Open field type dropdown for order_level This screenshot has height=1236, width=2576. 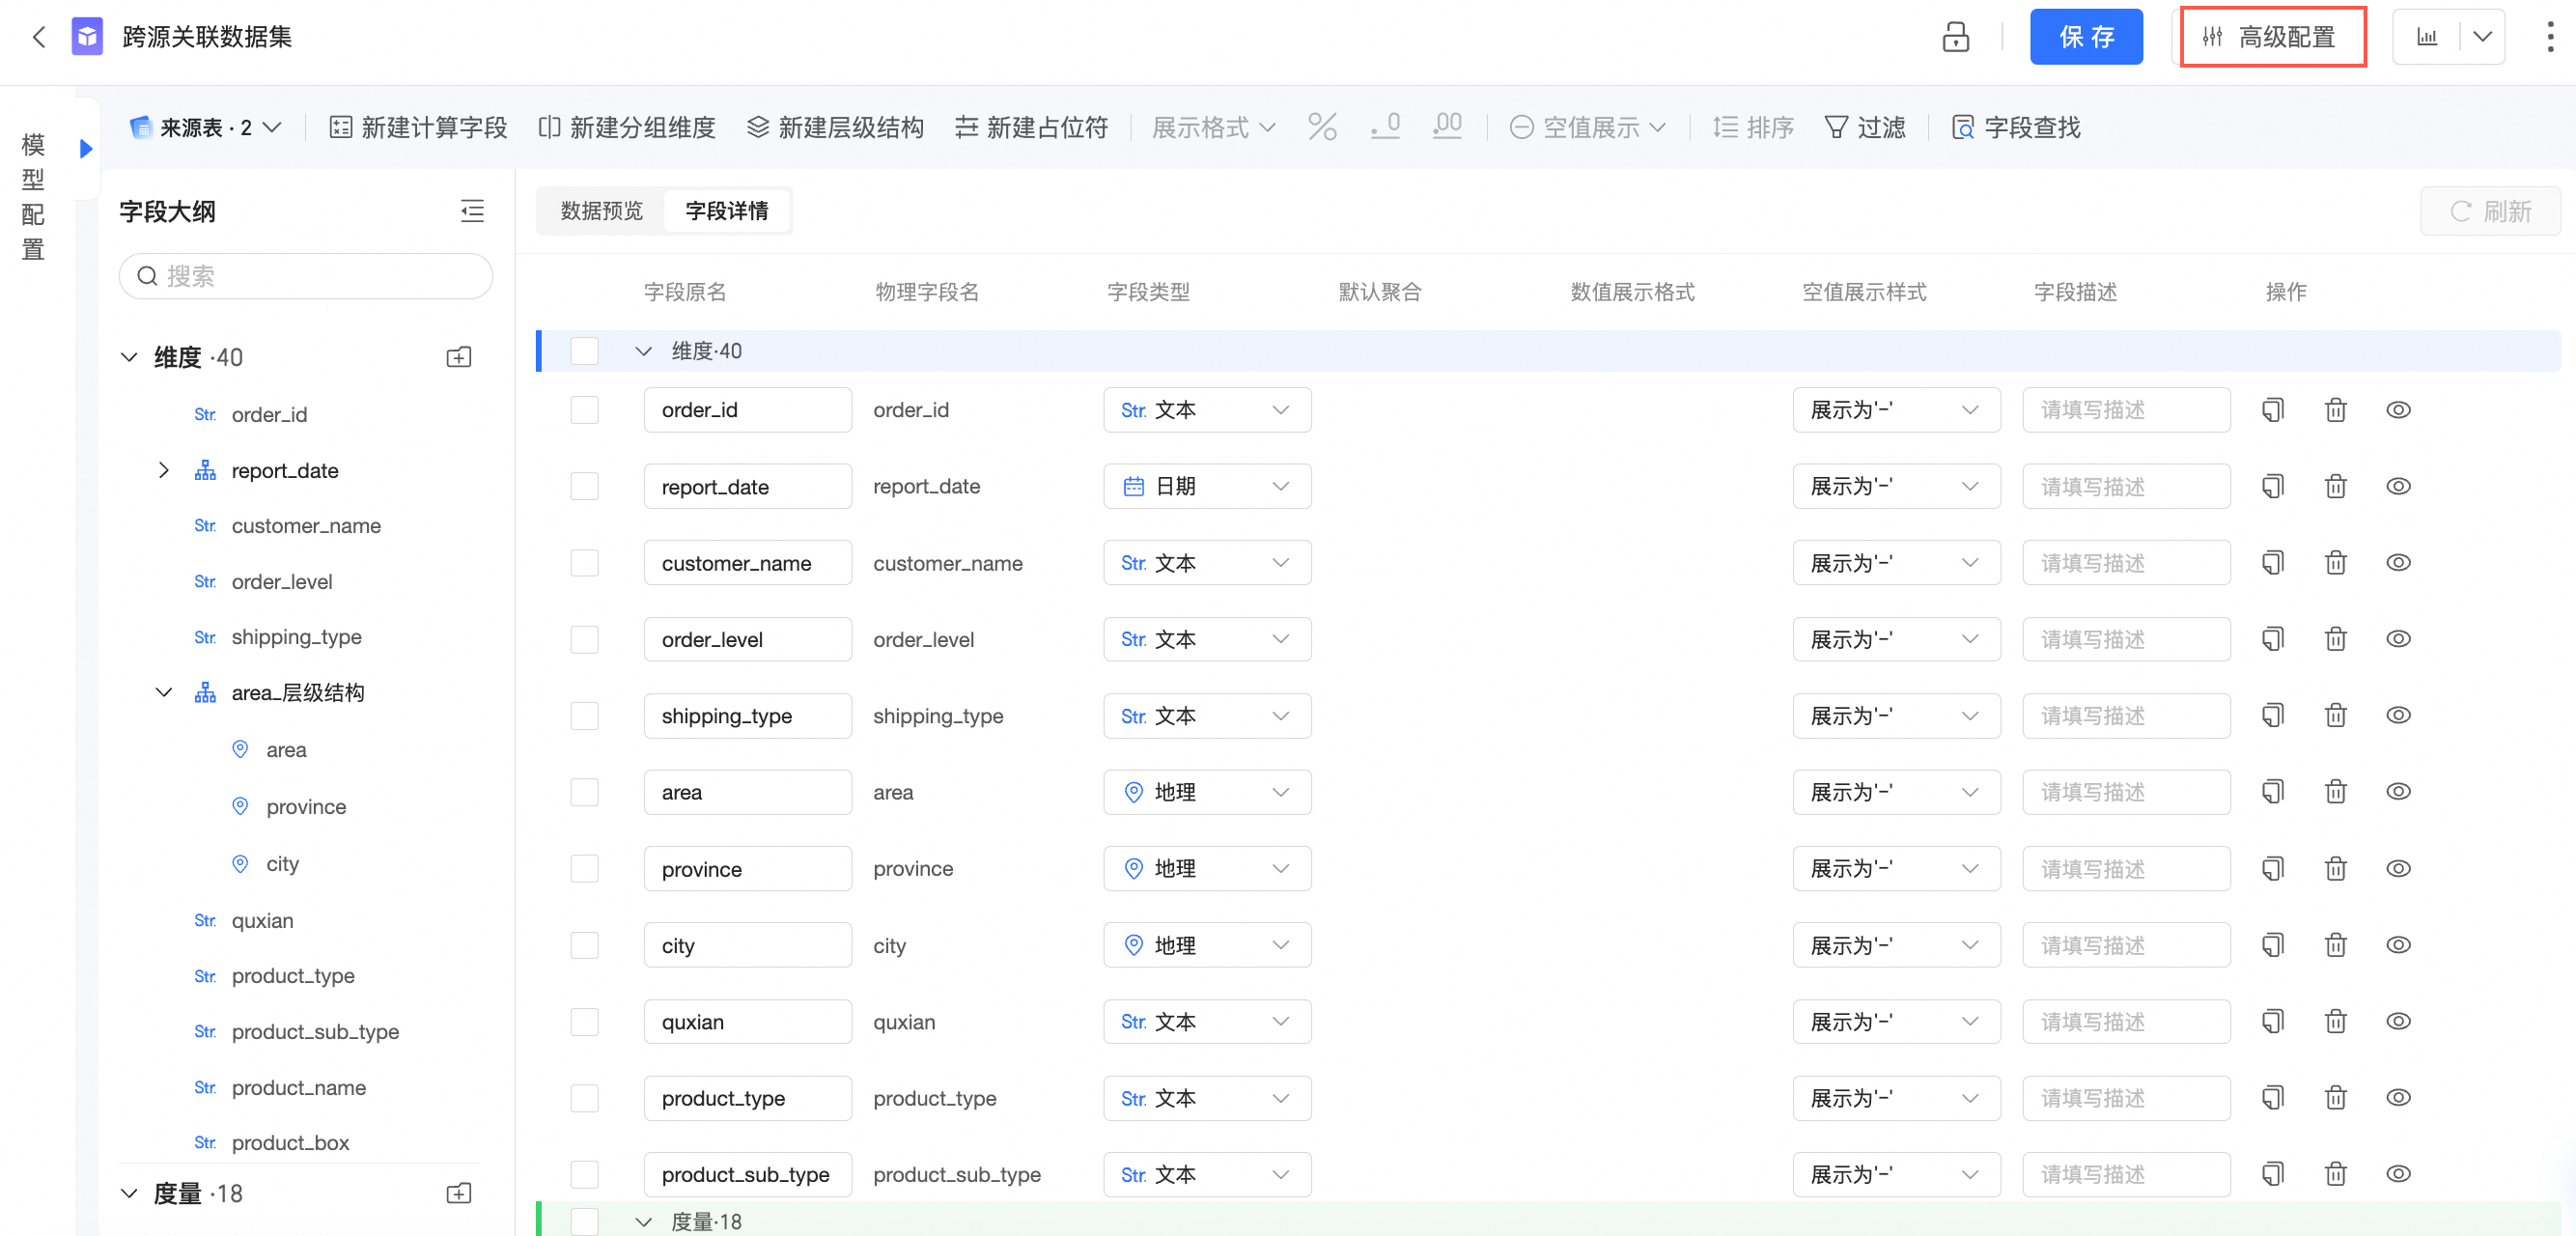pyautogui.click(x=1206, y=639)
